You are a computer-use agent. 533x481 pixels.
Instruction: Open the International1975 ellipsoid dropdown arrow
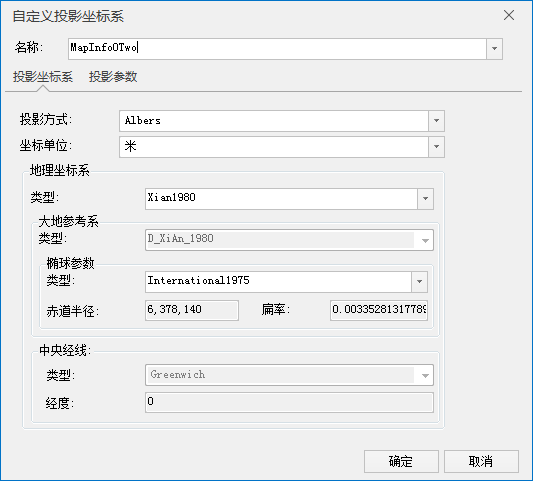coord(419,281)
